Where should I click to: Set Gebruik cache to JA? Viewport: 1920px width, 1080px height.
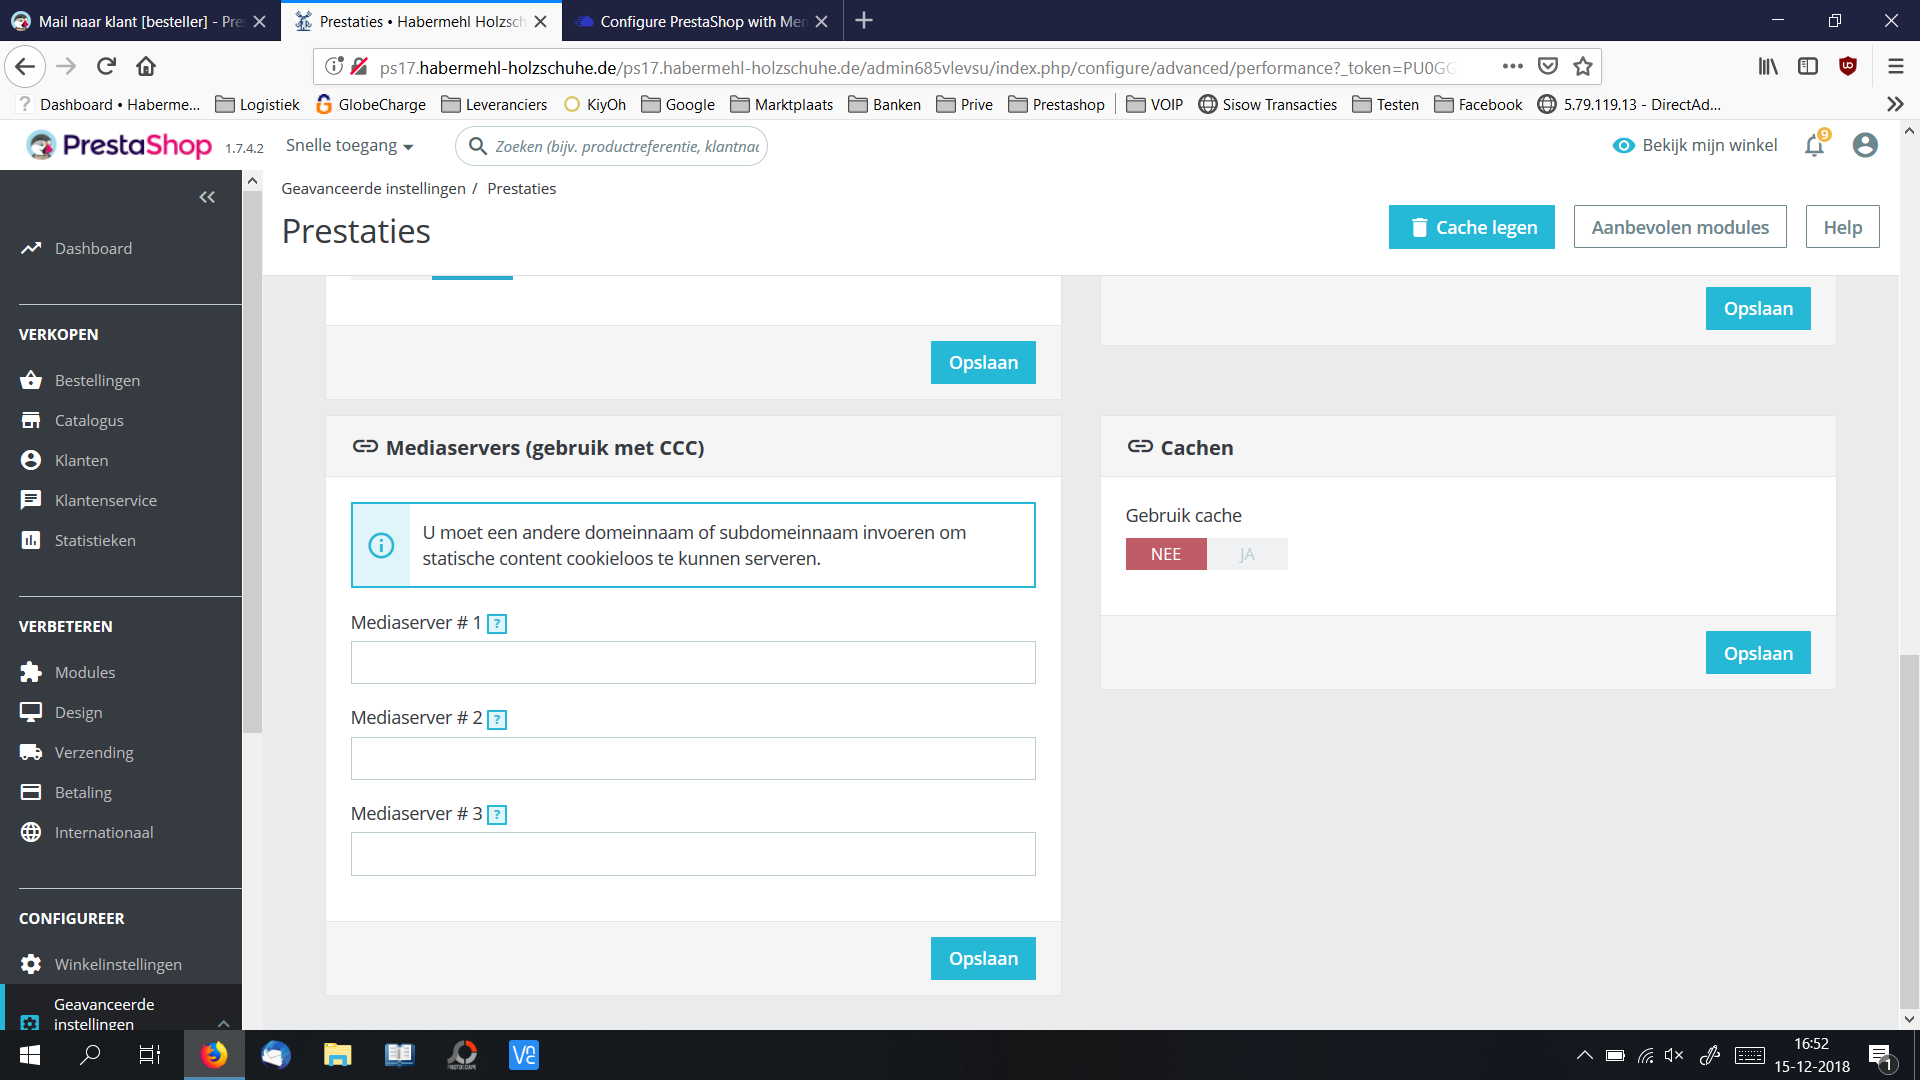1247,554
